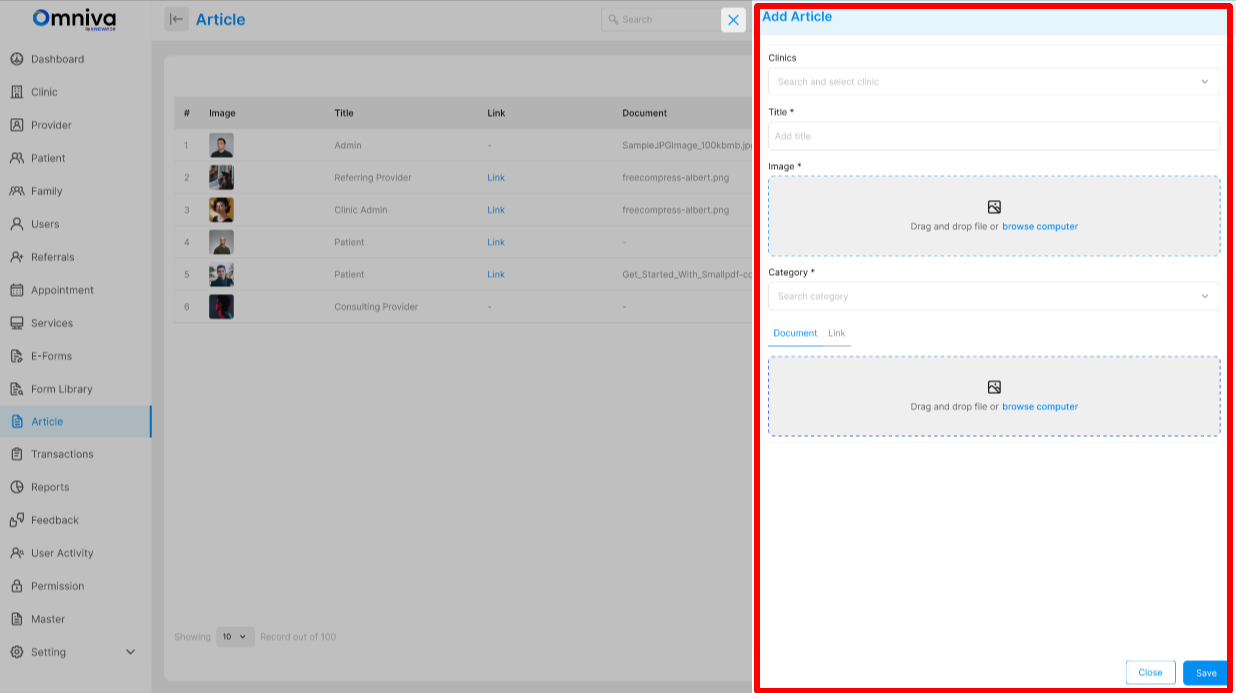Switch to the Link tab
Image resolution: width=1236 pixels, height=693 pixels.
click(836, 333)
